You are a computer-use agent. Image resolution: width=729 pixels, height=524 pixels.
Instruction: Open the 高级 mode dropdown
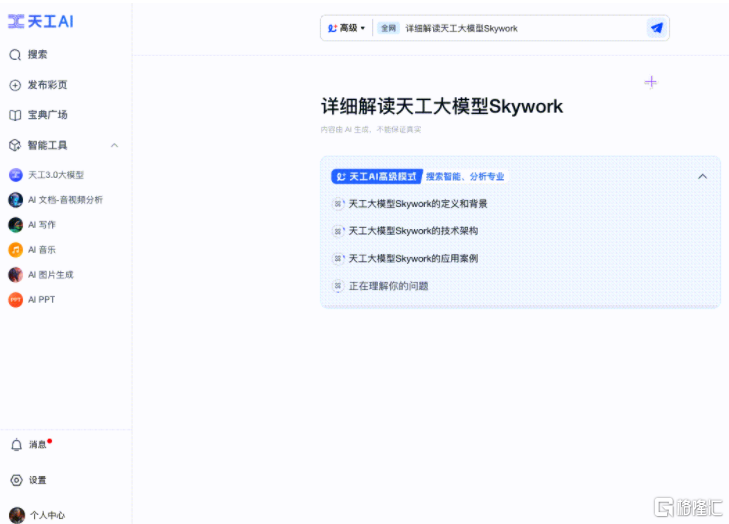click(346, 28)
